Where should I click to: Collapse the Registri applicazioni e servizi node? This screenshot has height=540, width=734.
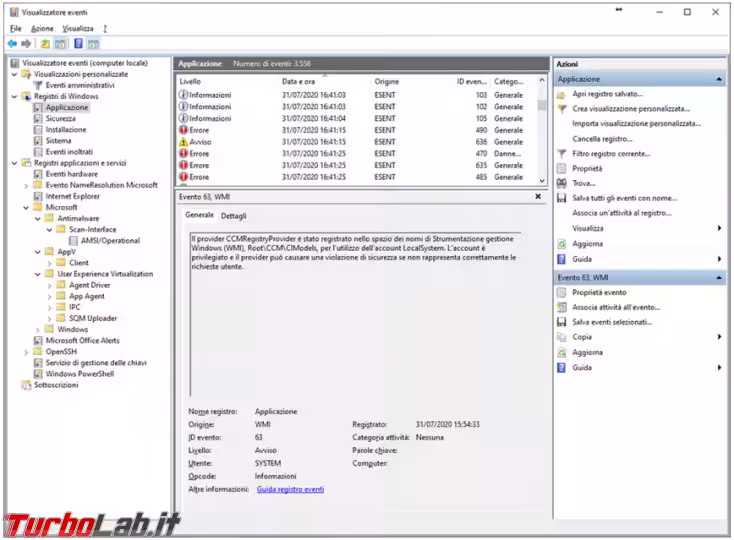point(15,163)
